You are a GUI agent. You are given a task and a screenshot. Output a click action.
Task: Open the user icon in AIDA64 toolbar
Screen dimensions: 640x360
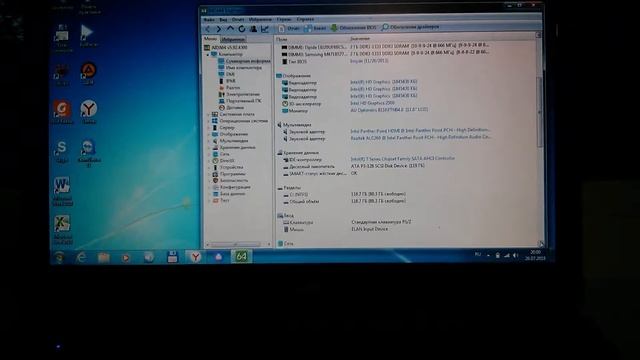[x=253, y=29]
